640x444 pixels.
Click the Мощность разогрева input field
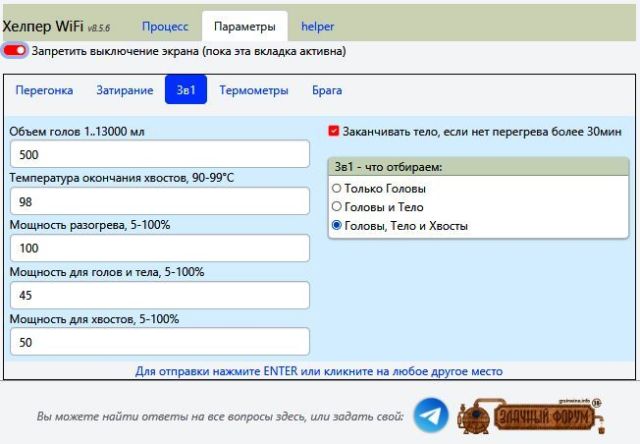(x=160, y=248)
